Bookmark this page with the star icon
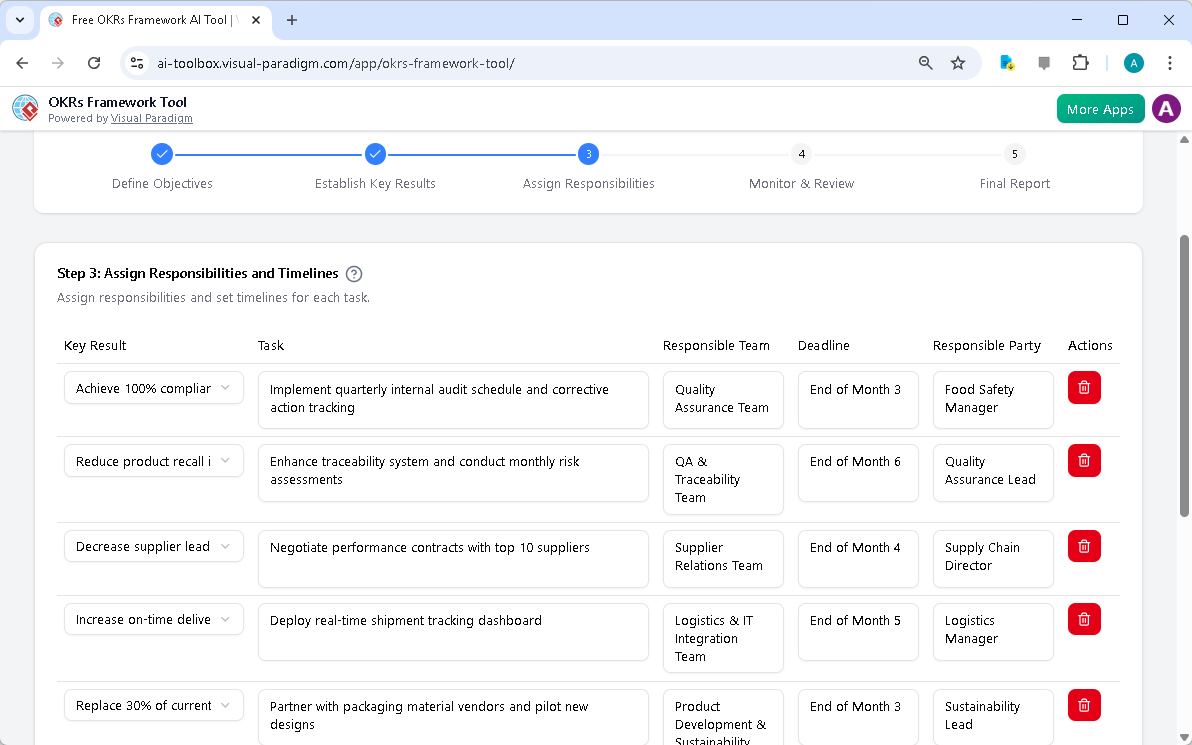 (x=958, y=63)
